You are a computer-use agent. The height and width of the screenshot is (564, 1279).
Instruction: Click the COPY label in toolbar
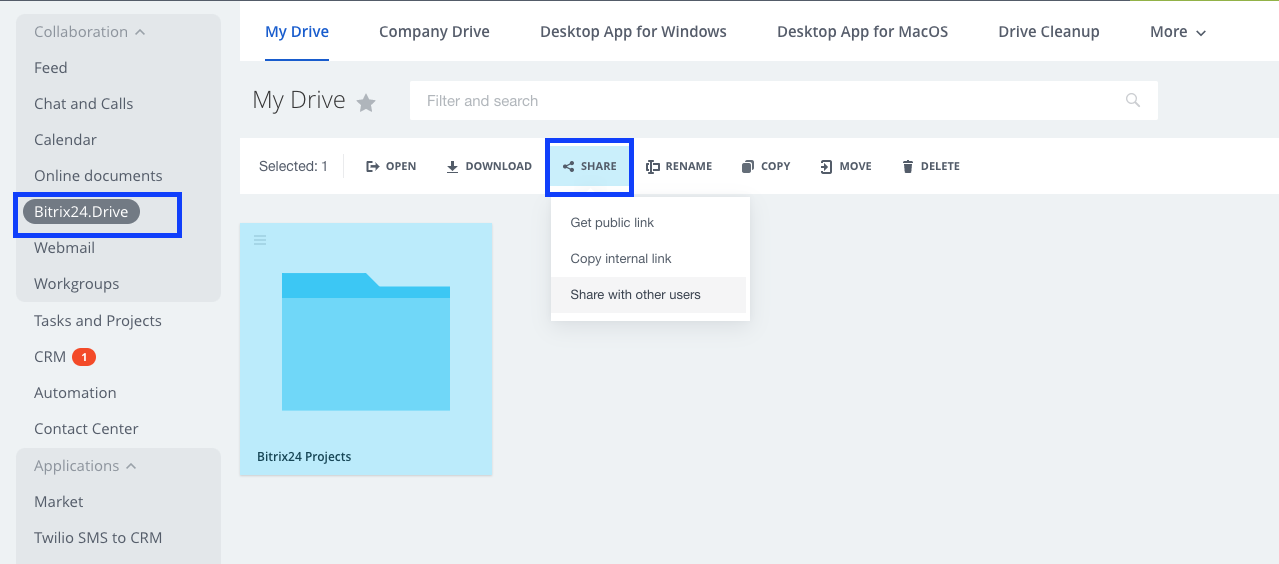tap(776, 167)
